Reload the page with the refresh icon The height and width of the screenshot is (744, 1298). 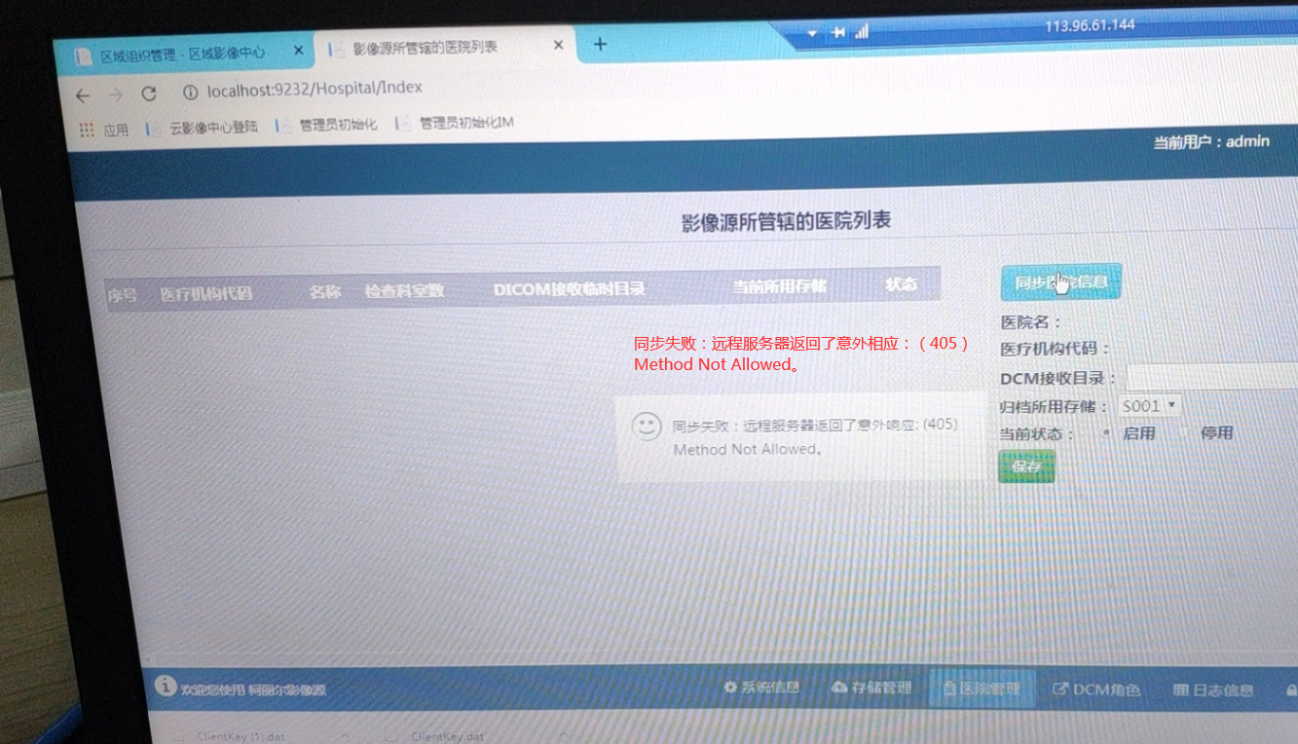click(149, 94)
